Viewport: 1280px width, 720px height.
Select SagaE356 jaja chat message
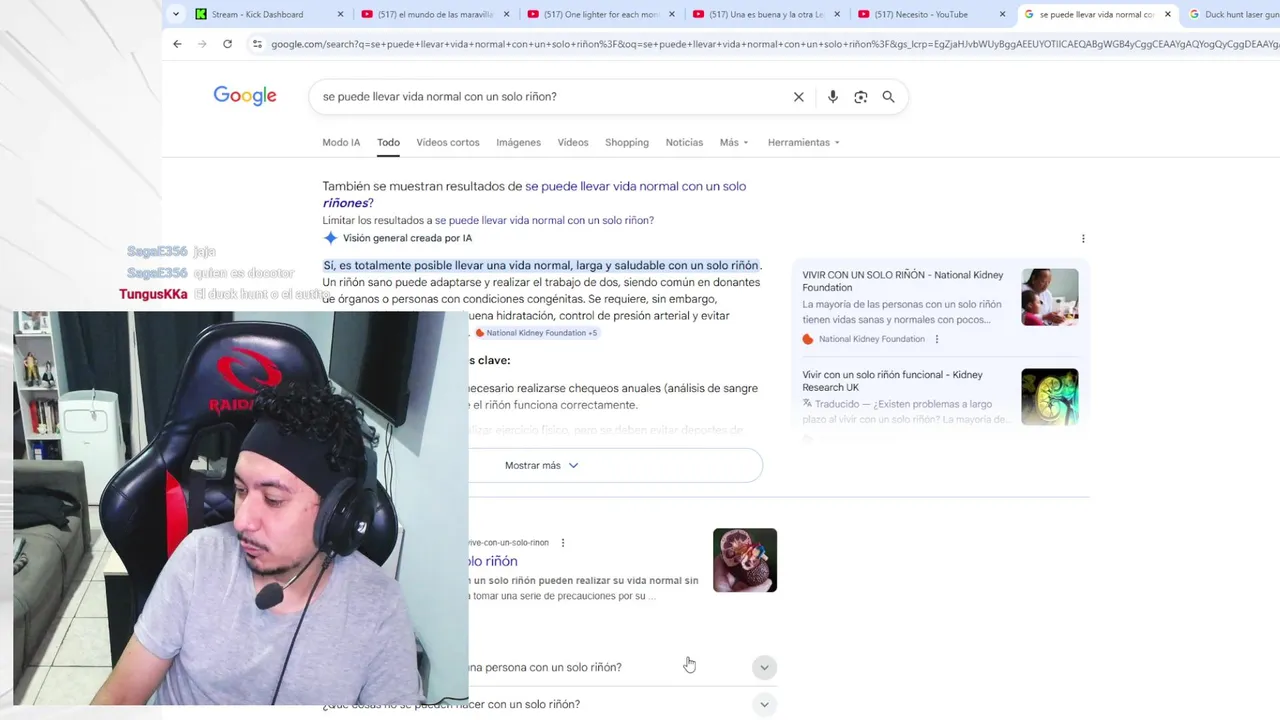171,251
